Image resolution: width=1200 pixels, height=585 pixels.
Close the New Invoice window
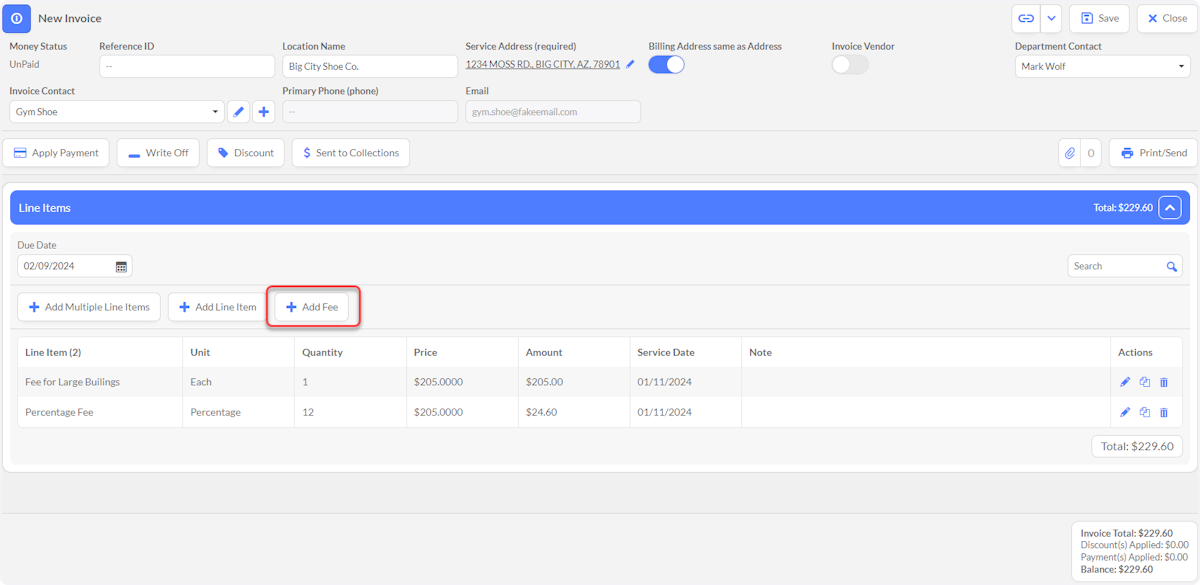coord(1166,18)
